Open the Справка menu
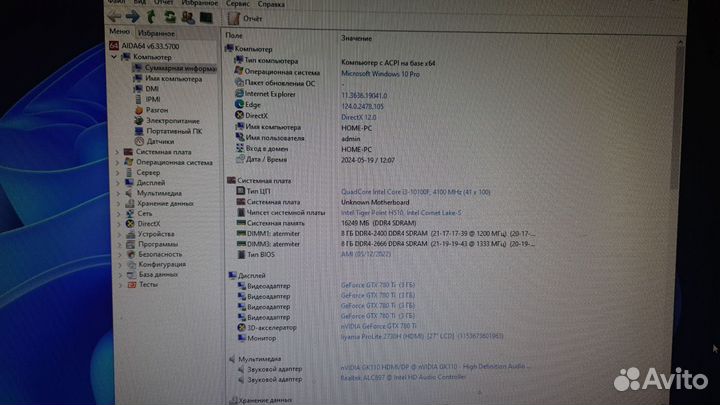 [270, 4]
